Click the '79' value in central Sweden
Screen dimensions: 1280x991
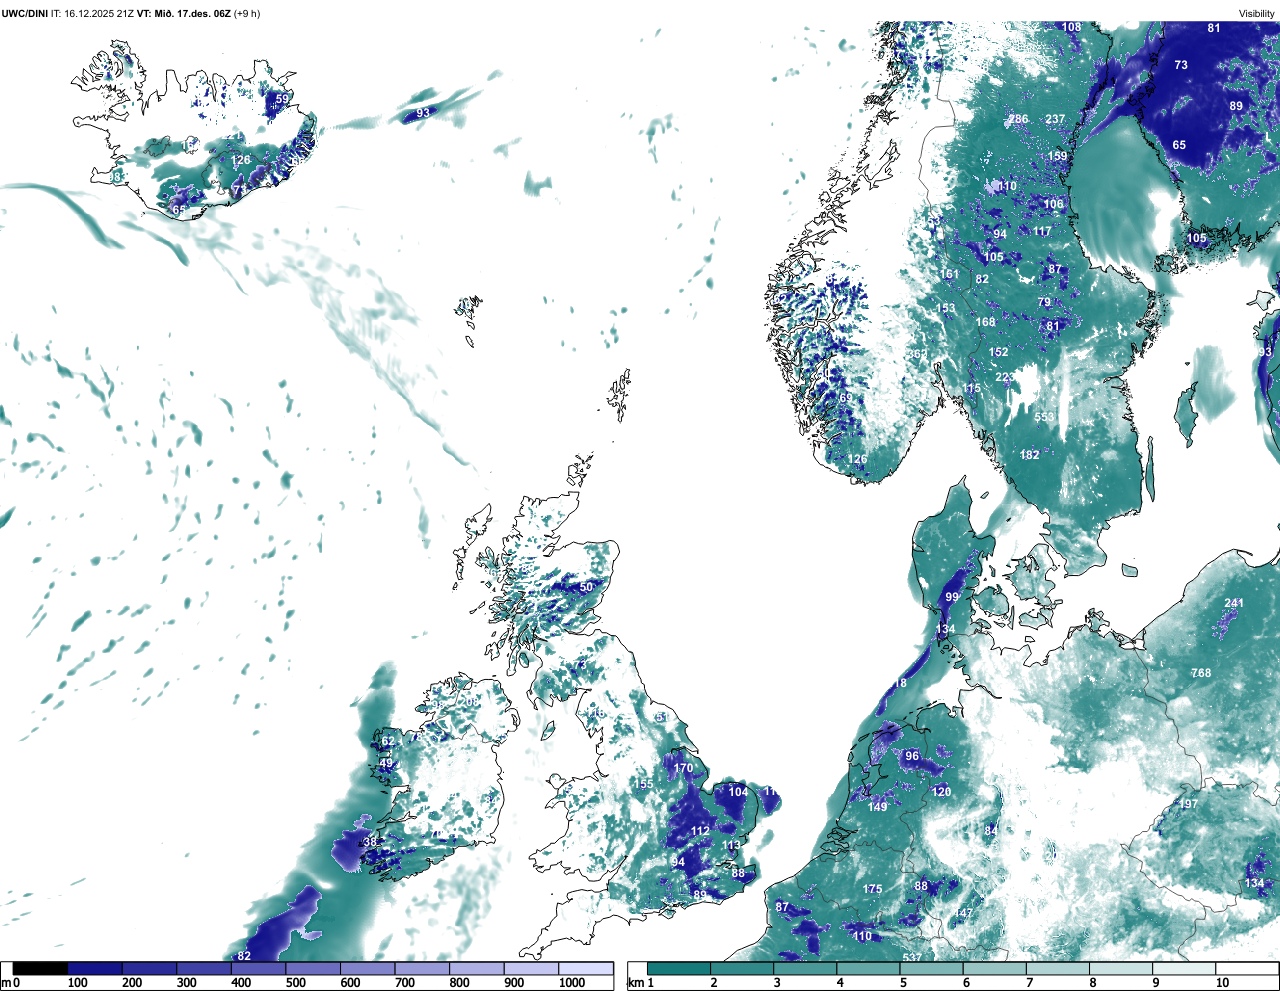point(1044,302)
